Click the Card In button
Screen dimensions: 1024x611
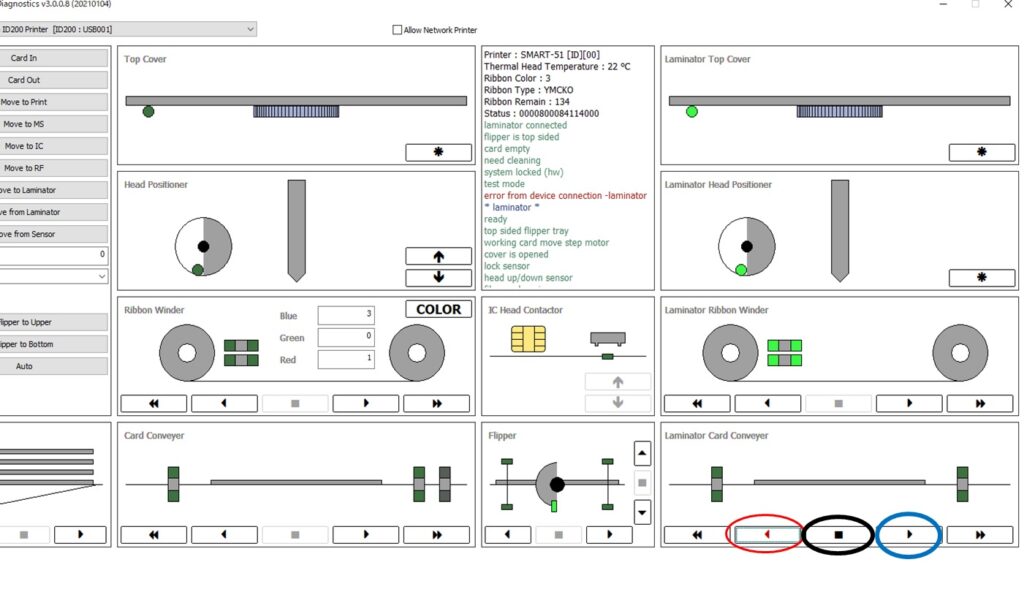54,58
